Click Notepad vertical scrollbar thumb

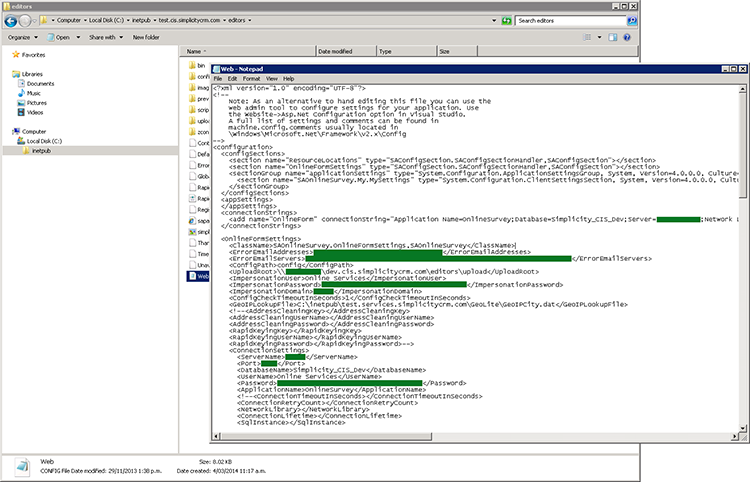742,145
